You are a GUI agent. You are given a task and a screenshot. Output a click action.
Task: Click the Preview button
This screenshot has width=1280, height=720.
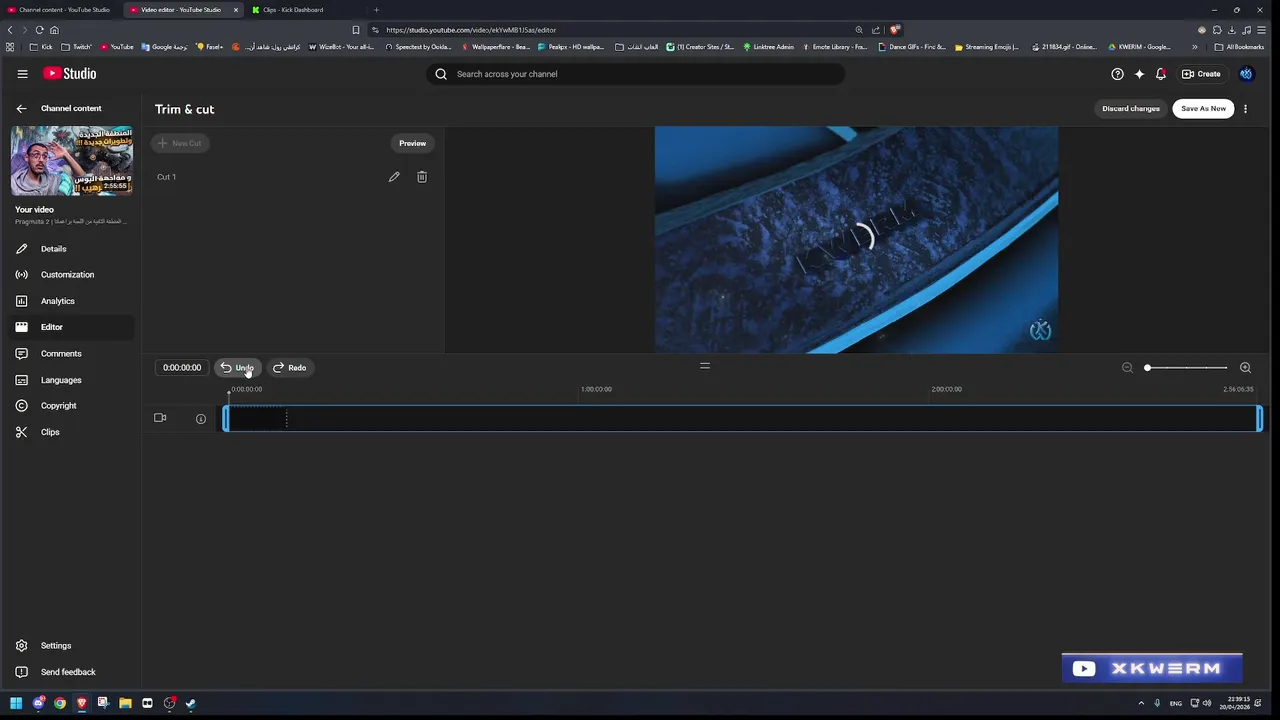[x=413, y=143]
